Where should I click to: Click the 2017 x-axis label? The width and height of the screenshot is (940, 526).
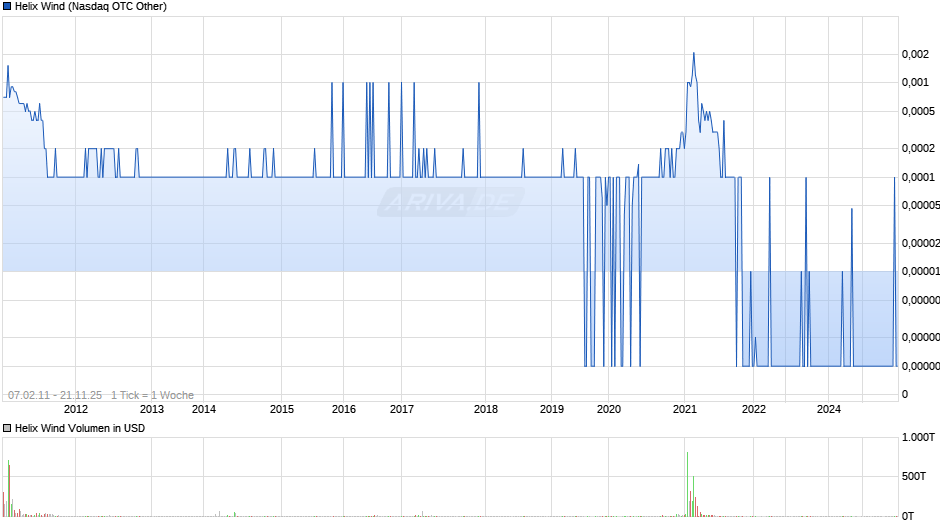[402, 409]
